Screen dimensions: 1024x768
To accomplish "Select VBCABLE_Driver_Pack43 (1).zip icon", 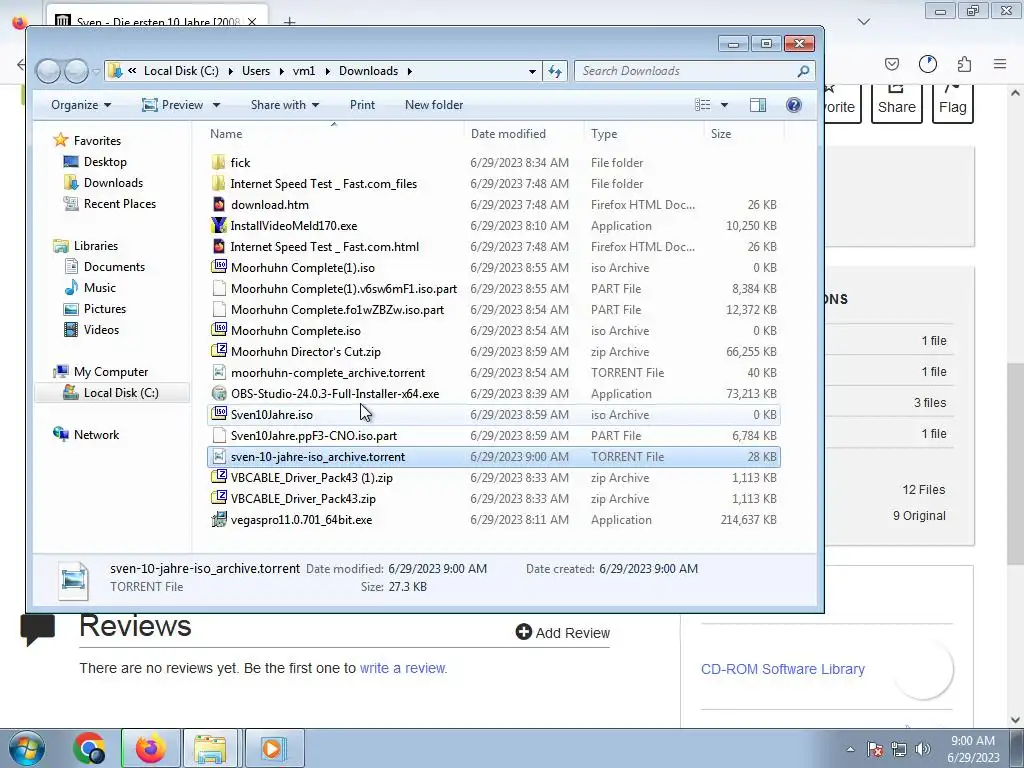I will coord(219,477).
